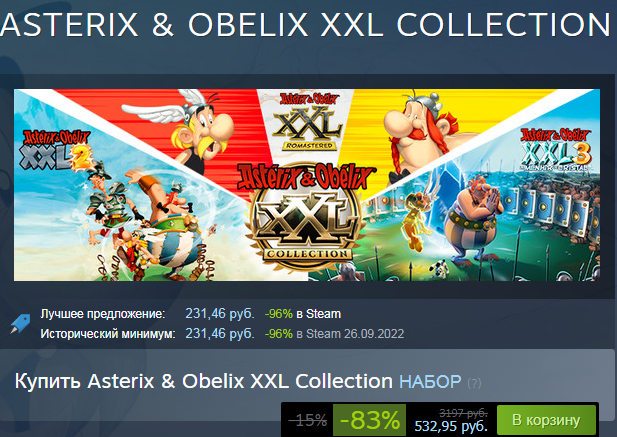This screenshot has height=437, width=617.
Task: Open the НАБОР bundle link
Action: 430,382
